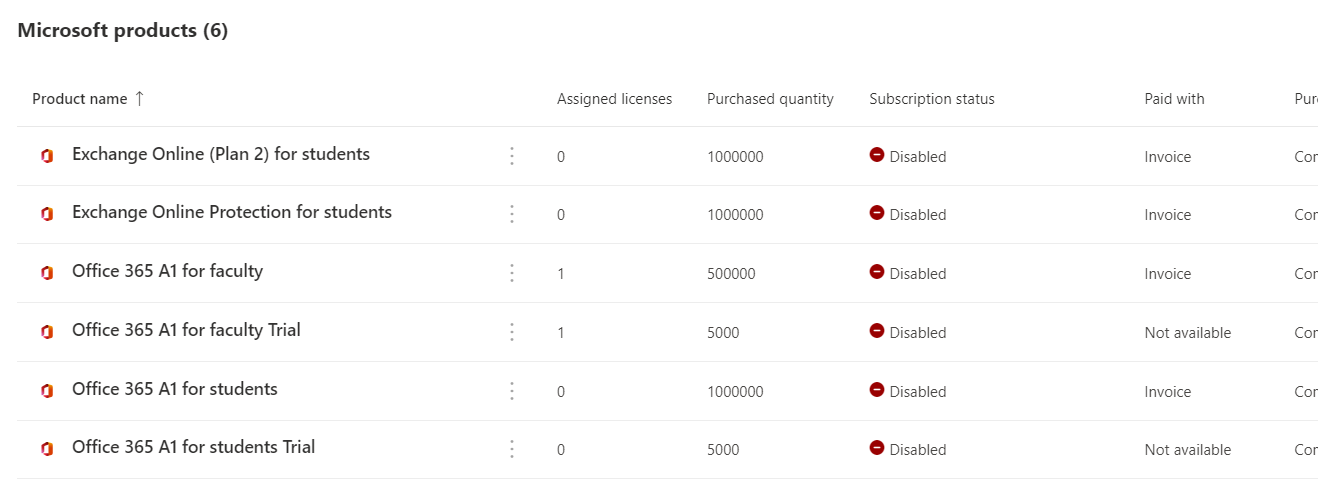The image size is (1318, 484).
Task: Open more actions for Office 365 A1 for students Trial
Action: pos(512,449)
